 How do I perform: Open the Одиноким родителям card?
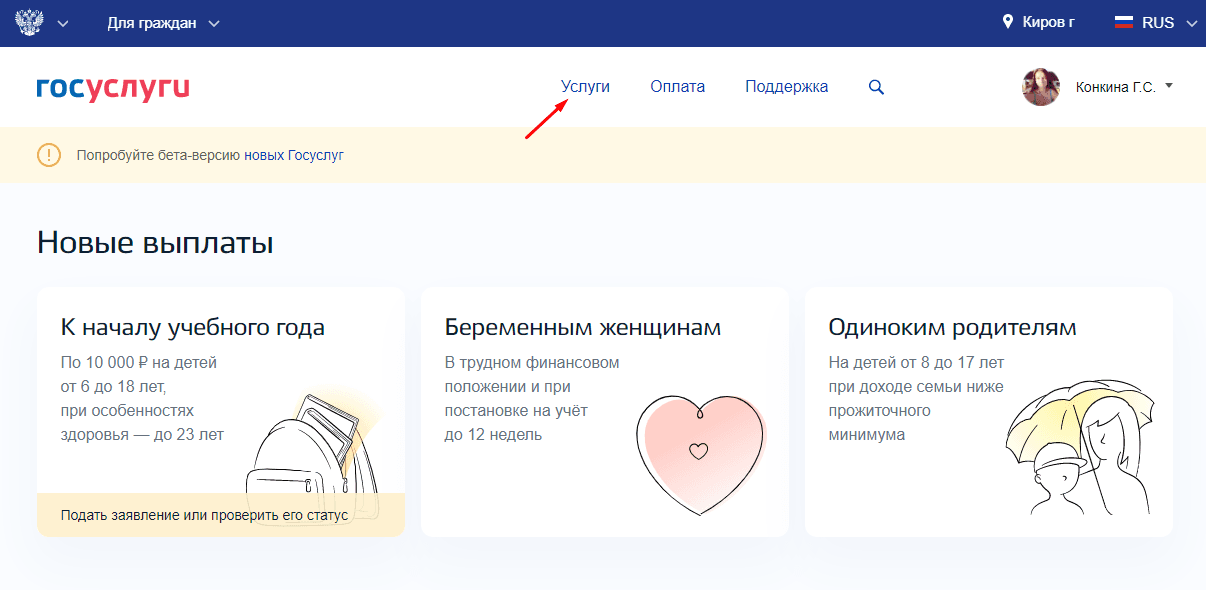989,412
